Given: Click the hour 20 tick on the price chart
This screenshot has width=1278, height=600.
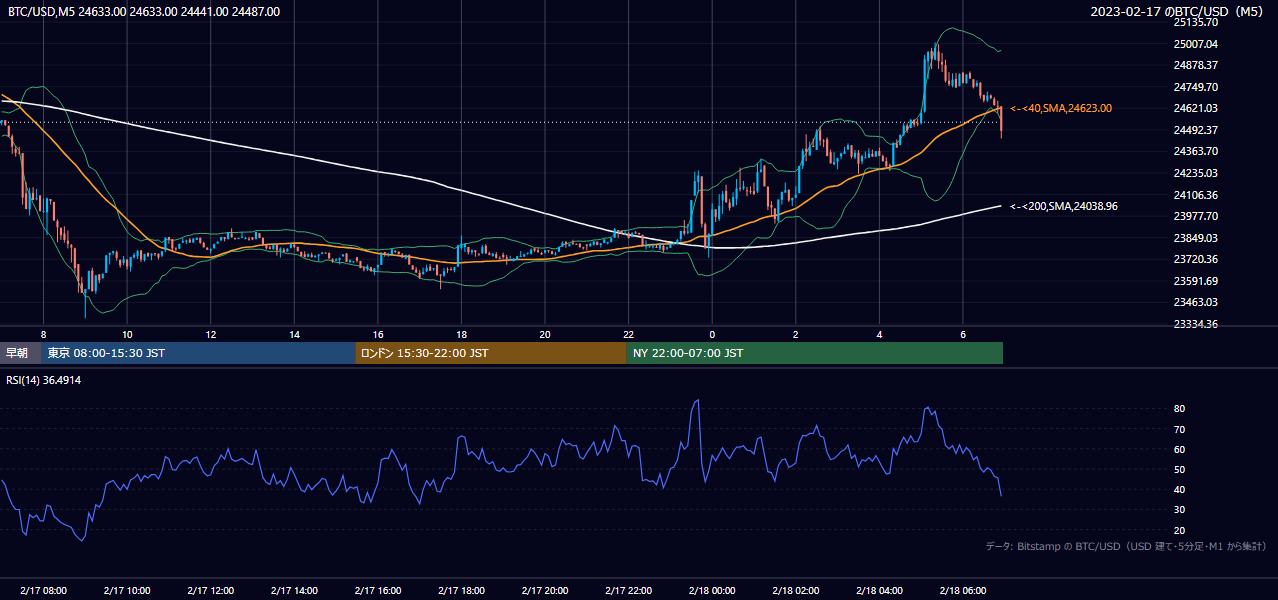Looking at the screenshot, I should pyautogui.click(x=545, y=334).
